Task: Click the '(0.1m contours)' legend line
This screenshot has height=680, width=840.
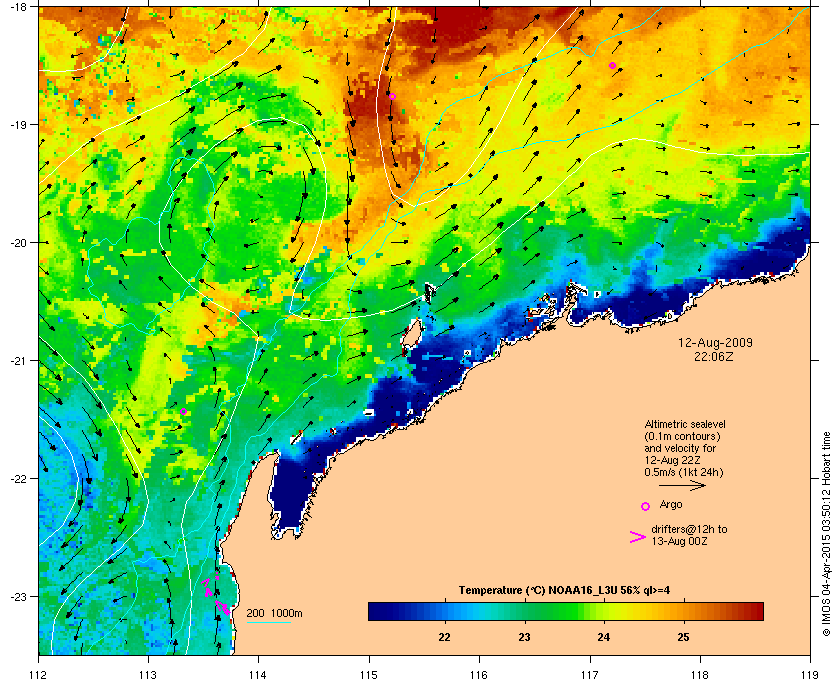Action: tap(682, 436)
